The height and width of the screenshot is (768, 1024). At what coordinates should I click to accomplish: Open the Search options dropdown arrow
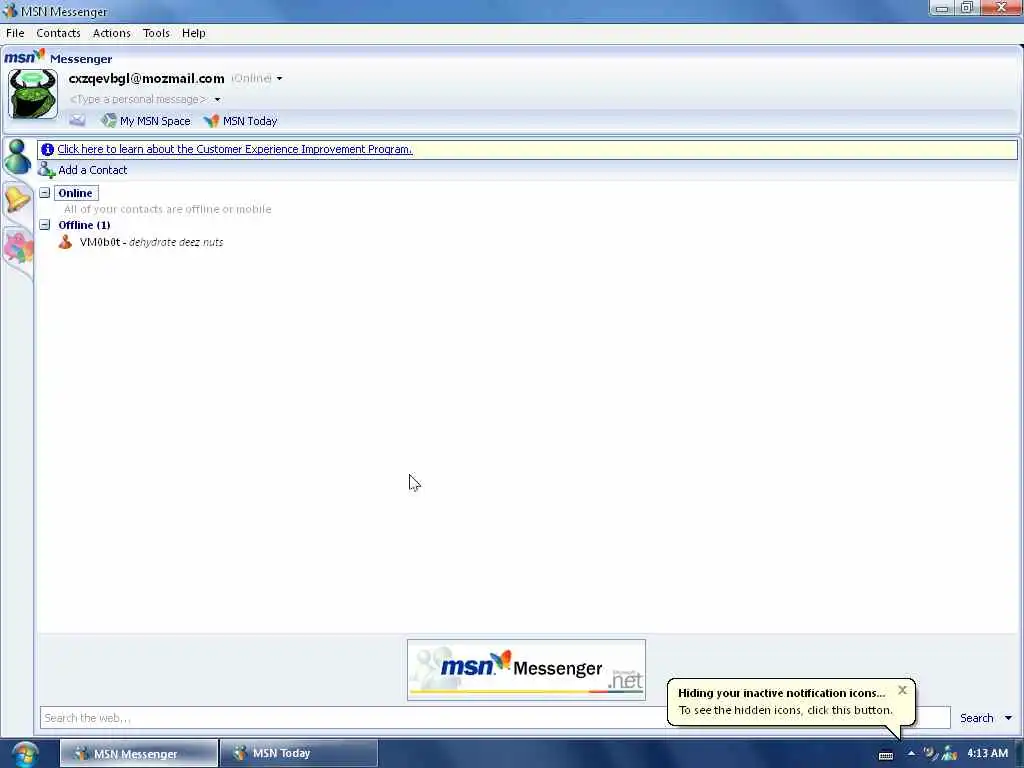(x=1008, y=718)
